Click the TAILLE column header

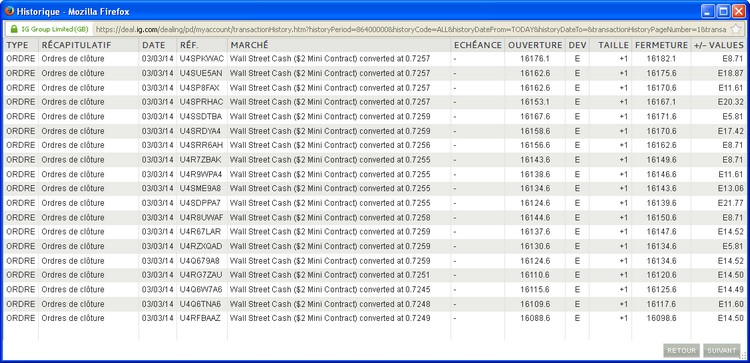614,45
